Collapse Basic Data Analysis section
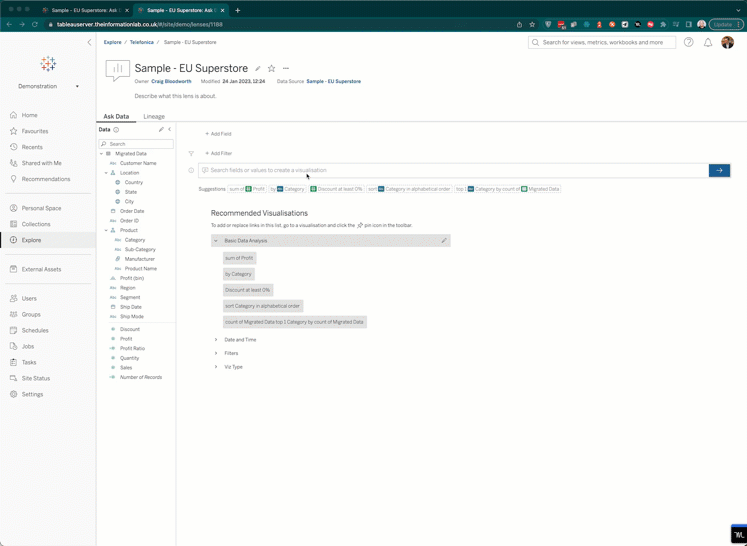 click(216, 241)
